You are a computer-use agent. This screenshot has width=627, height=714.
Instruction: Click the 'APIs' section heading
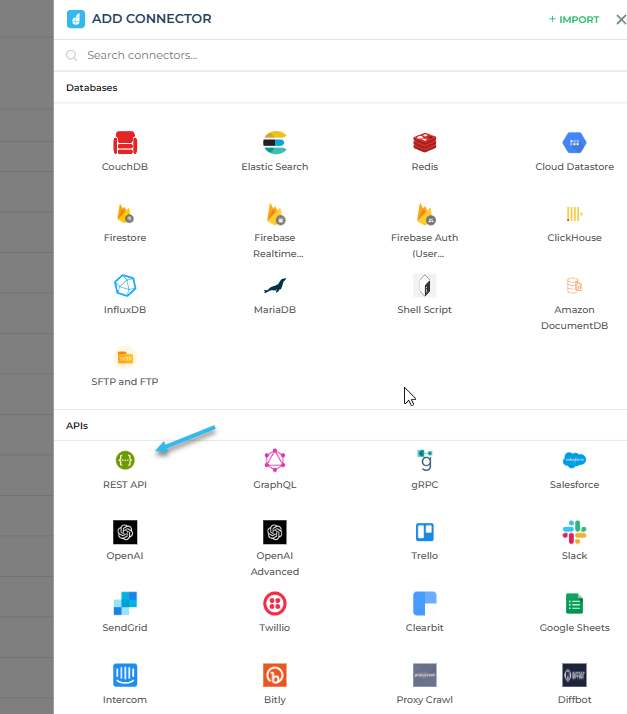pyautogui.click(x=77, y=426)
